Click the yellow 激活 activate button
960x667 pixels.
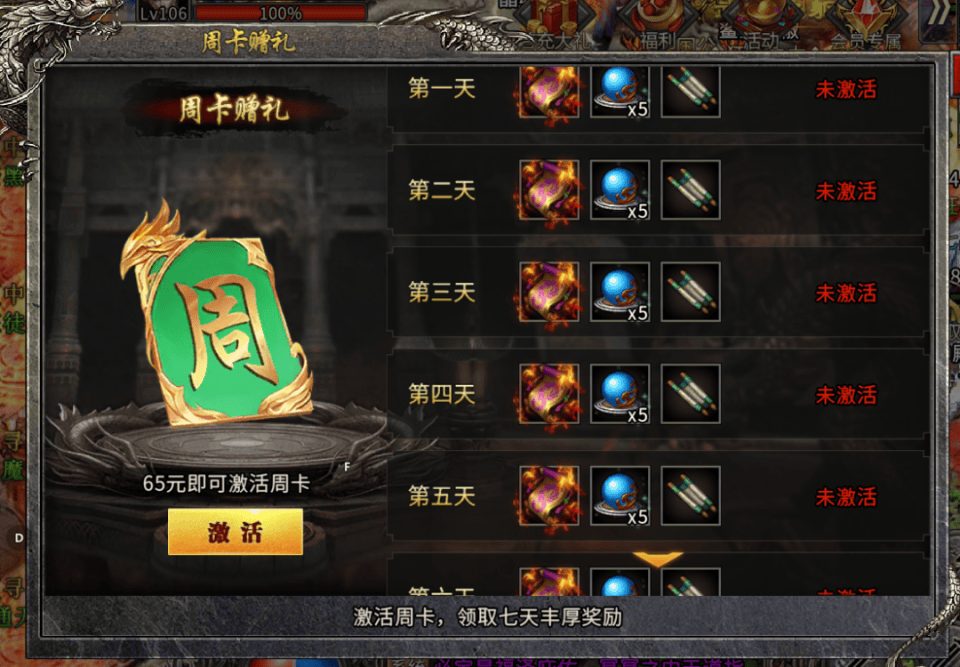click(235, 532)
